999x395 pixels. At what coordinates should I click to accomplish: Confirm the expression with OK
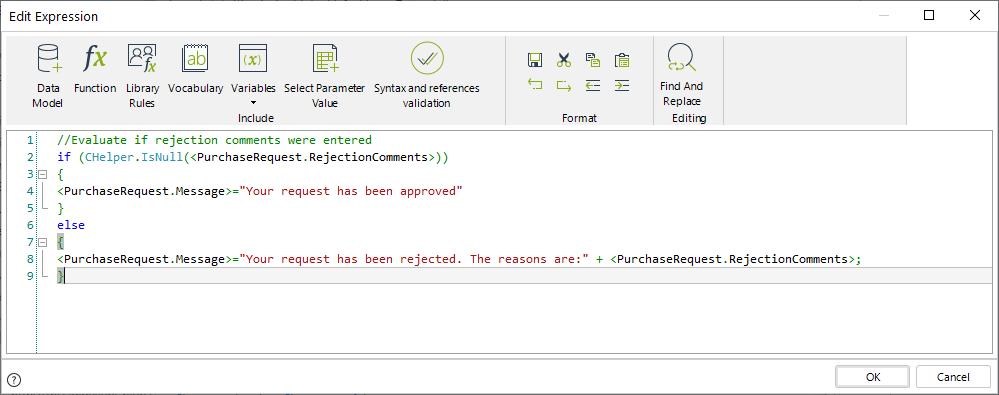[873, 377]
